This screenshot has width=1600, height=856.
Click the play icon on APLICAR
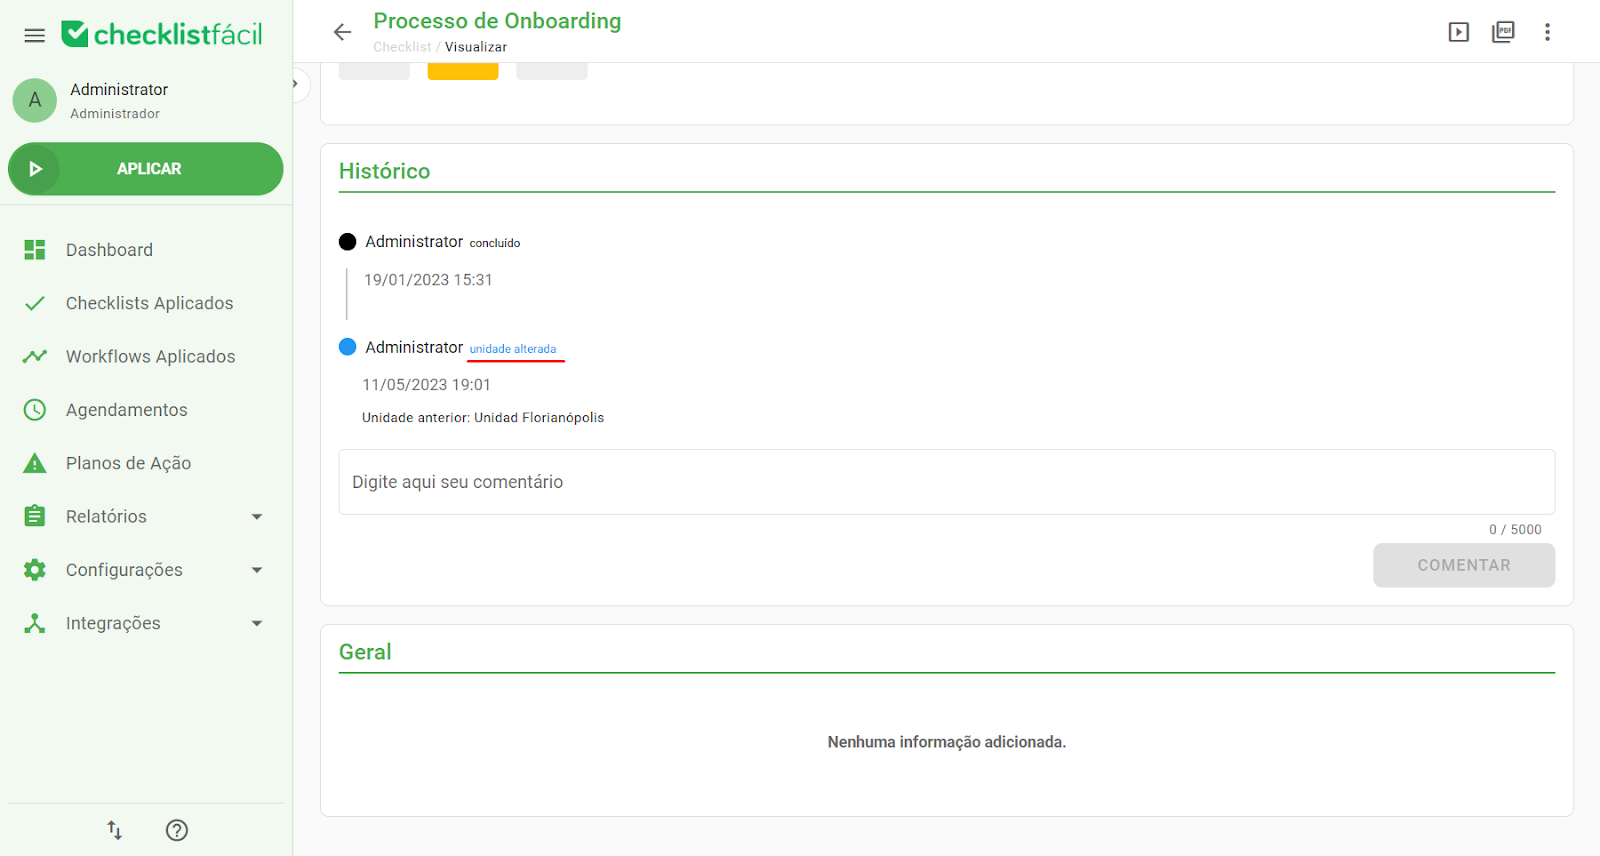coord(35,169)
